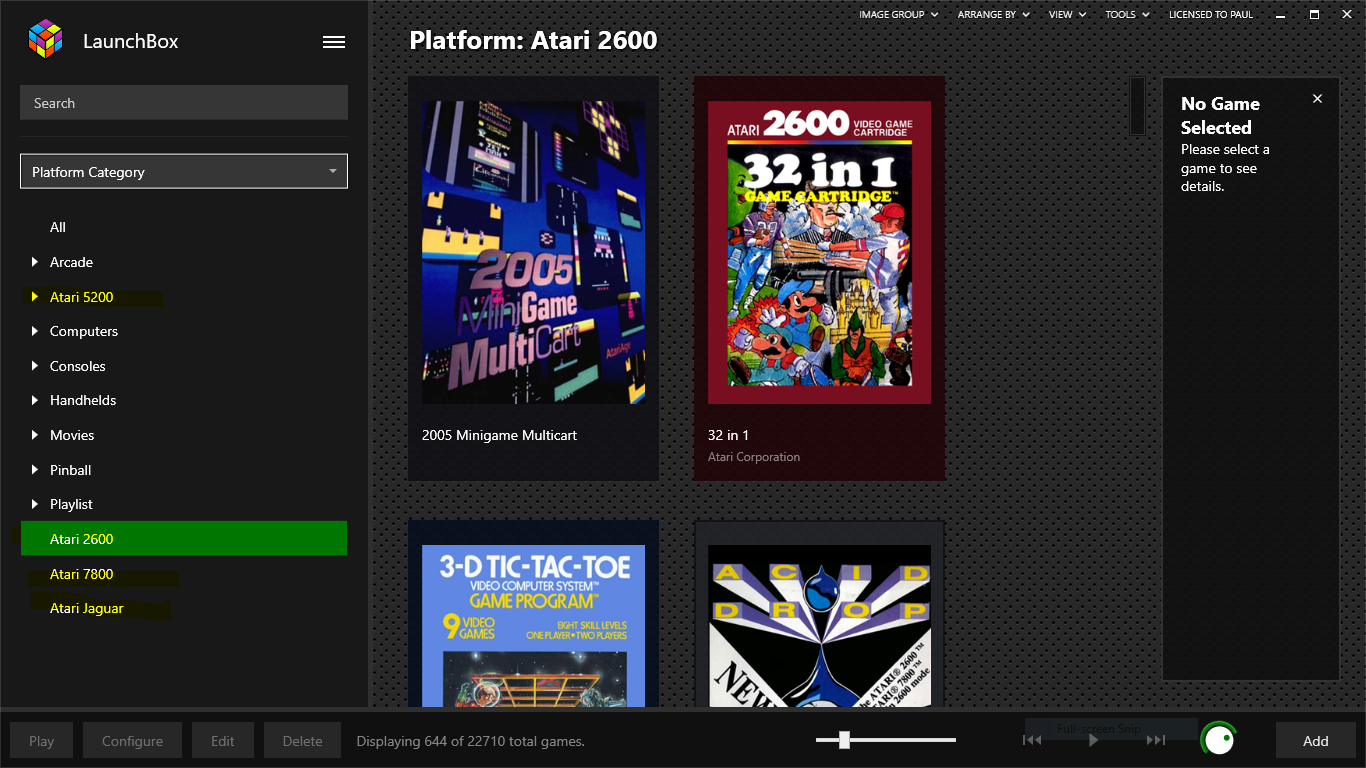Select the Acid Drop box art
Image resolution: width=1366 pixels, height=768 pixels.
819,626
